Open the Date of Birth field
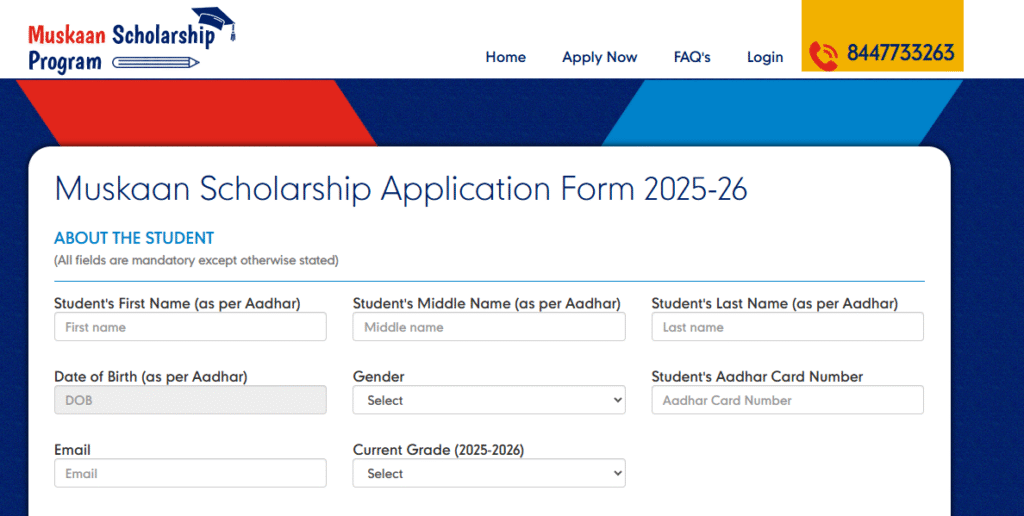Viewport: 1024px width, 516px height. pyautogui.click(x=190, y=400)
